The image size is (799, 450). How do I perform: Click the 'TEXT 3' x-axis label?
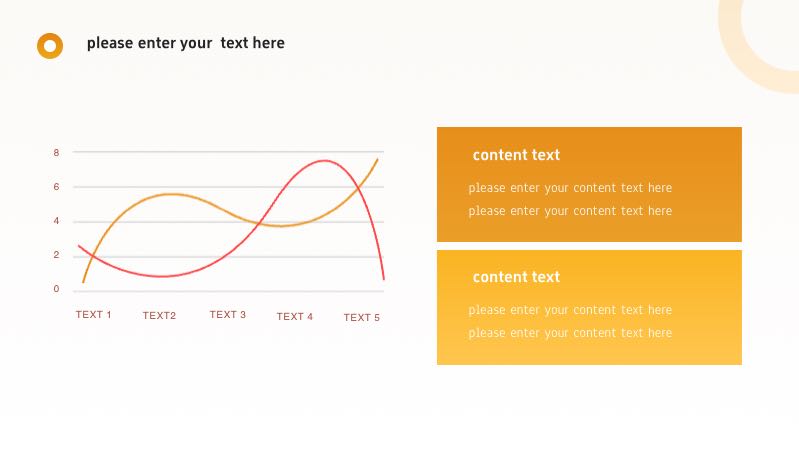[x=227, y=315]
